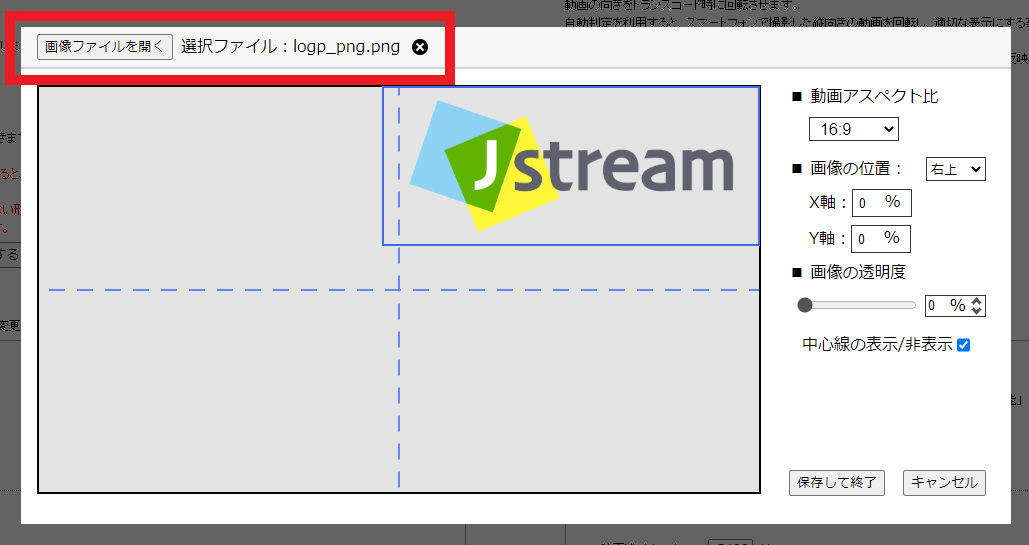Click the 選択ファイル：logp_png.png text
This screenshot has width=1029, height=545.
pos(290,47)
